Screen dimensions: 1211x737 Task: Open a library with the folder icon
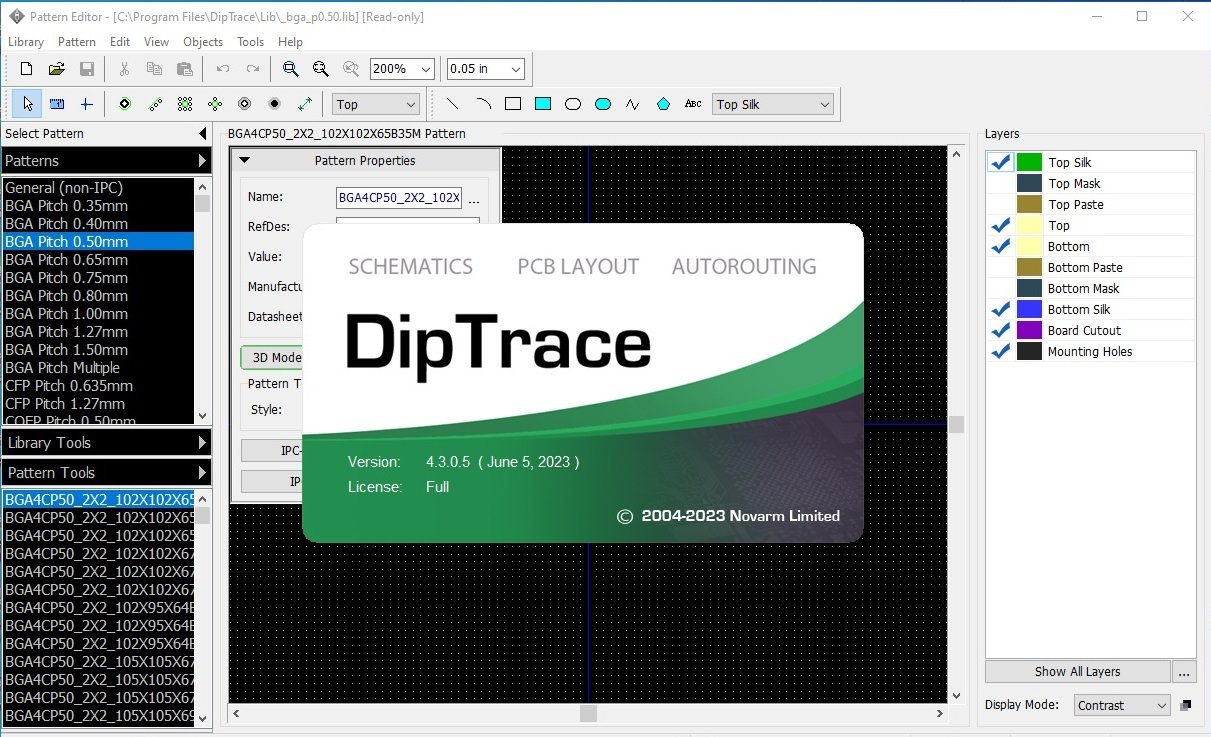57,69
